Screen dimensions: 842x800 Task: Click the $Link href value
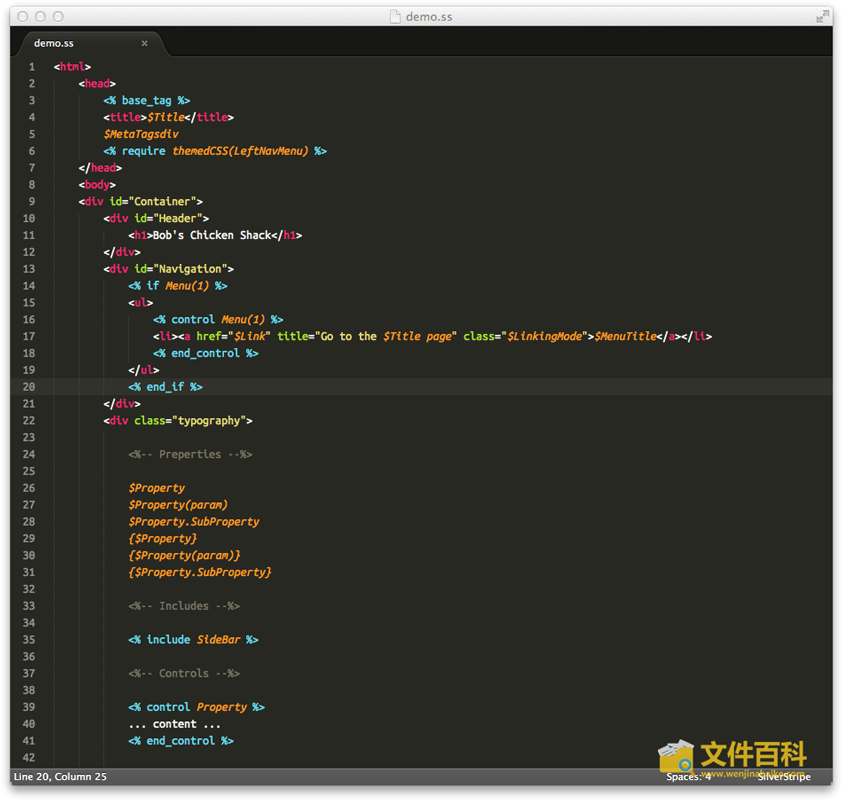[250, 336]
